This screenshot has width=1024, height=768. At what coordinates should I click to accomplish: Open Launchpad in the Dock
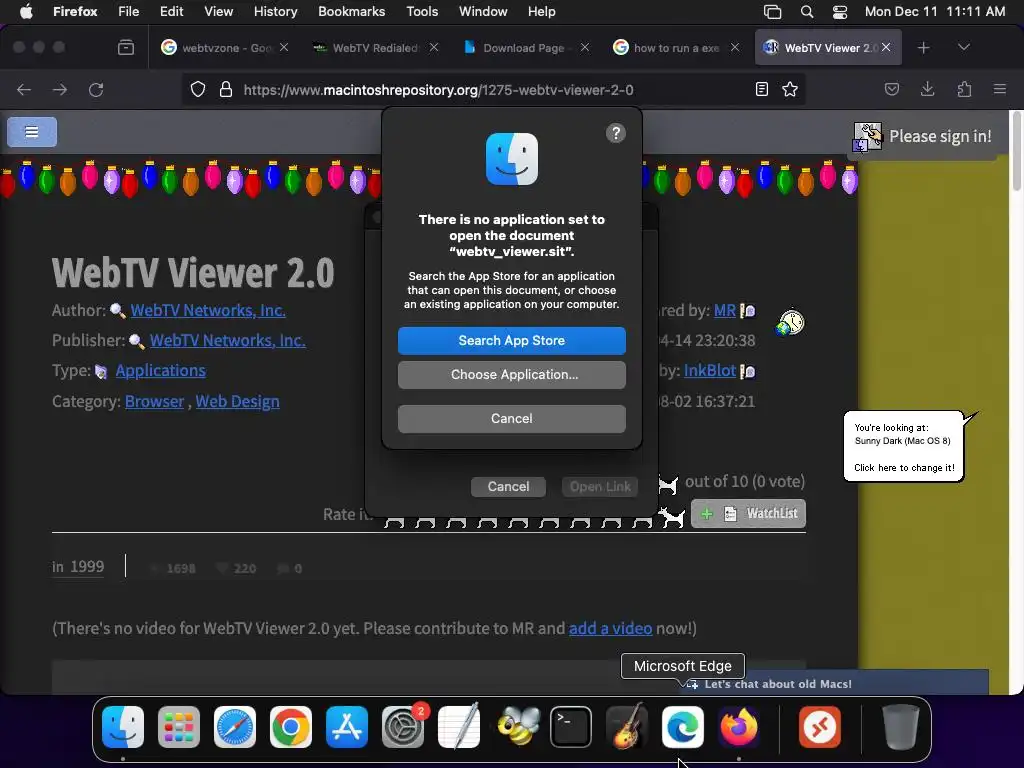pyautogui.click(x=179, y=727)
